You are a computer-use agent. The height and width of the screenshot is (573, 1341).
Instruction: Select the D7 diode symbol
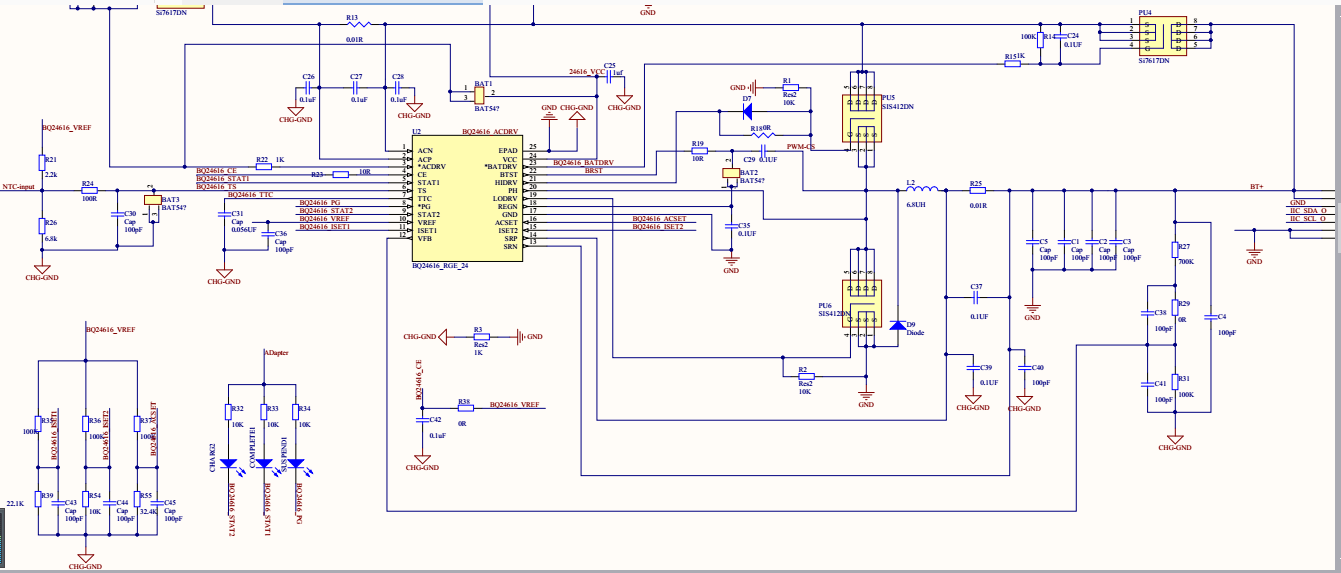[748, 110]
